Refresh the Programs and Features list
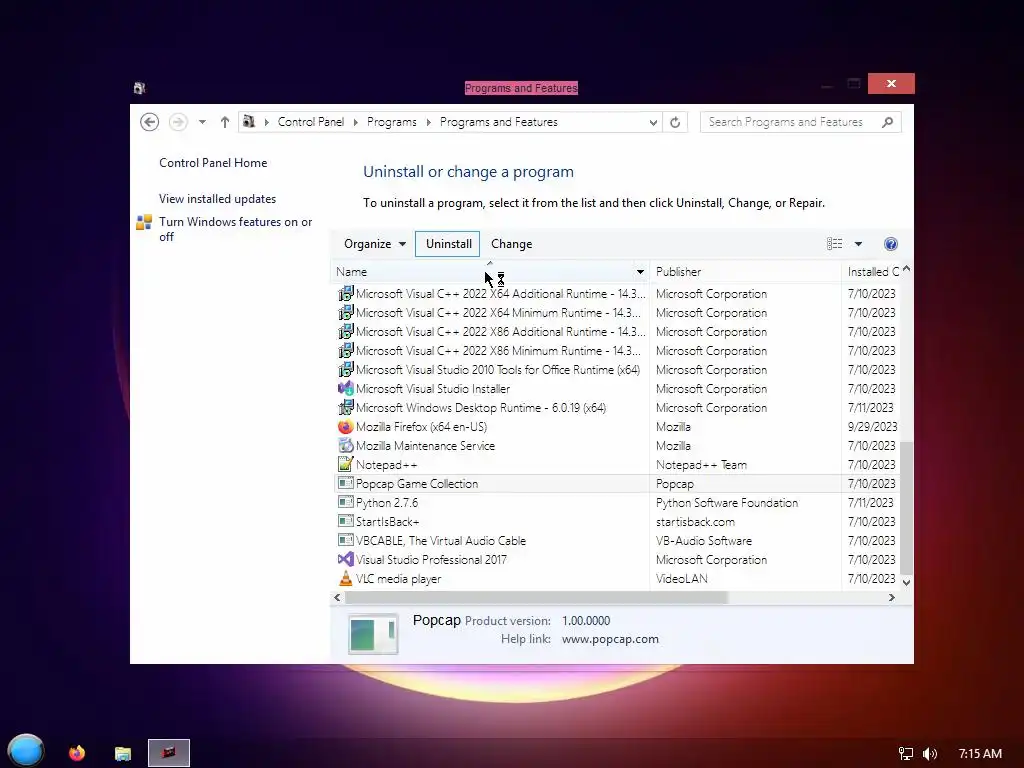Screen dimensions: 1024x768 [675, 122]
